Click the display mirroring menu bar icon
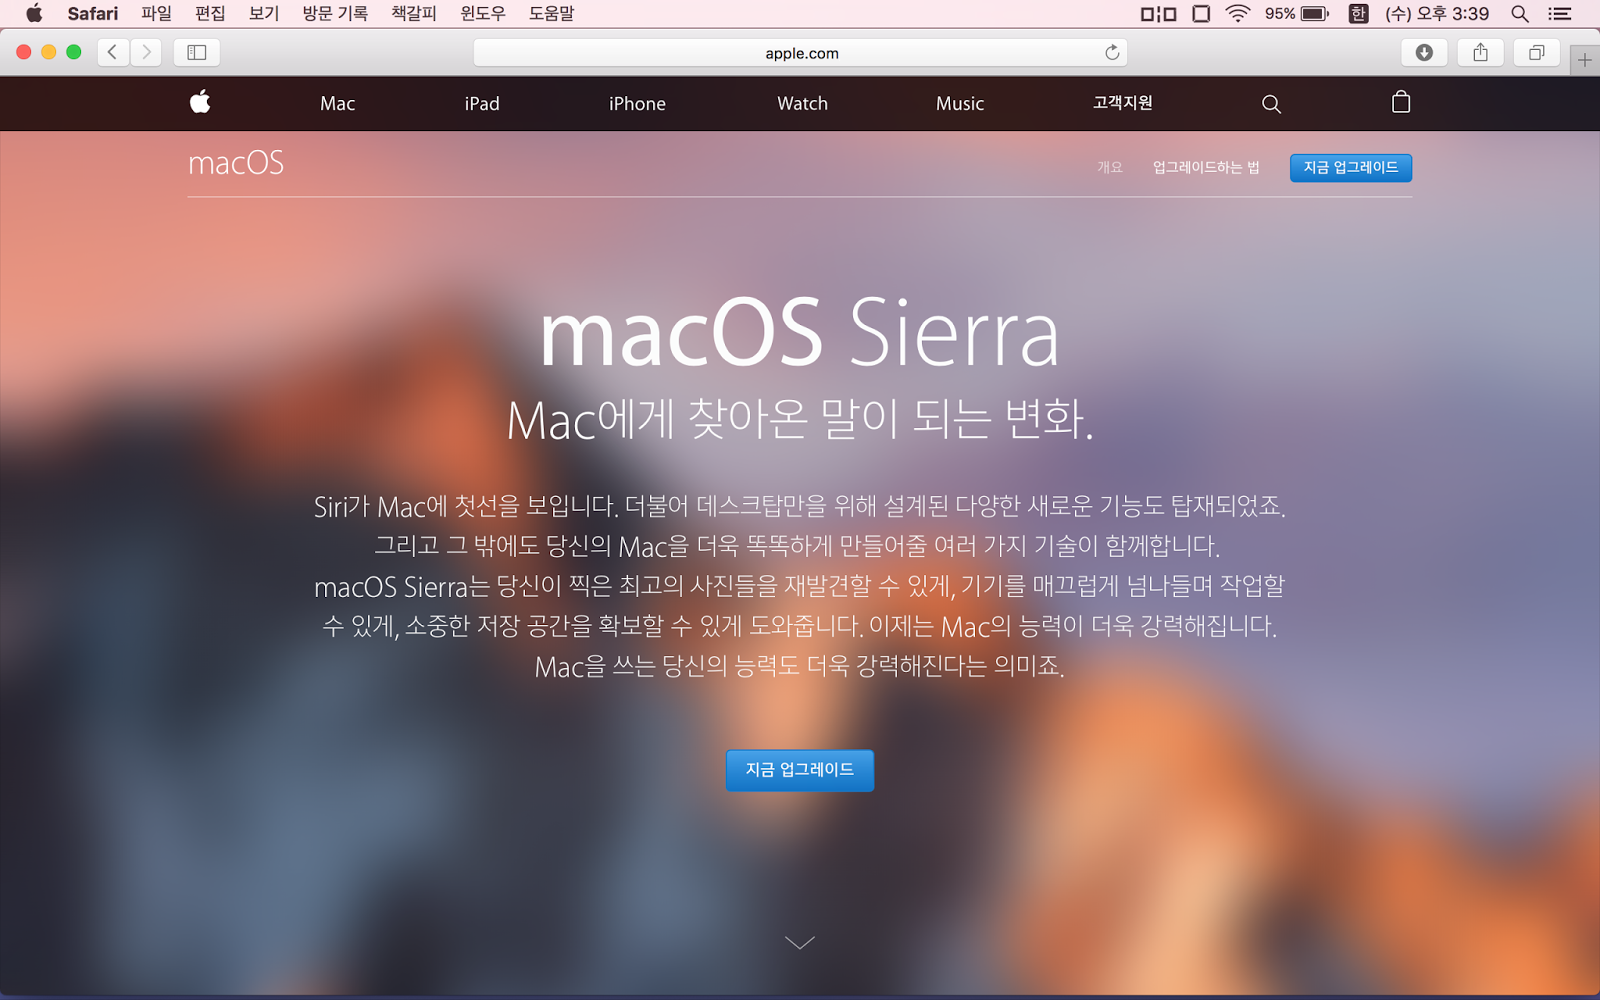 (1158, 13)
